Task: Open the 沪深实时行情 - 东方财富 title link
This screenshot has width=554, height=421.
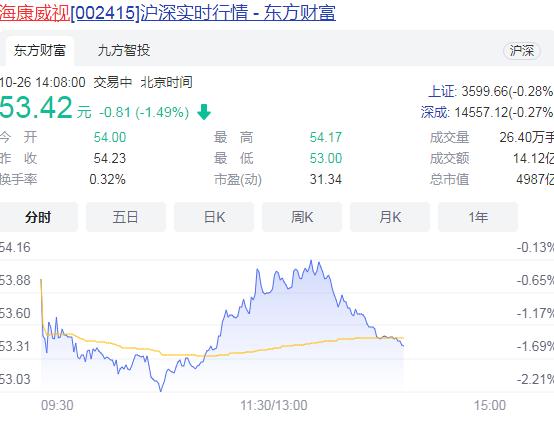Action: [x=238, y=13]
